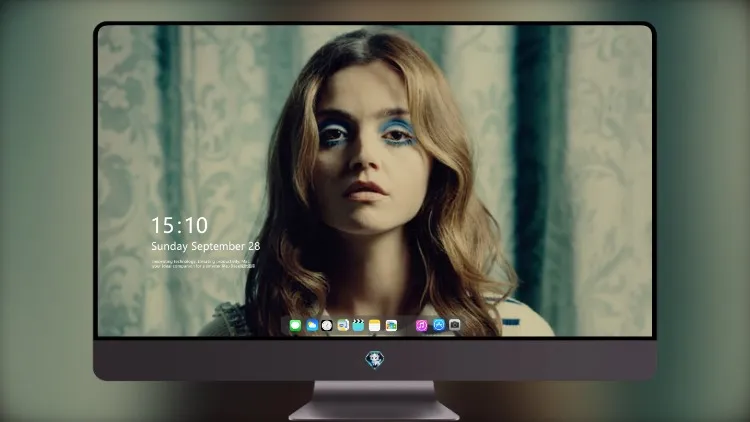Launch the pink iTunes music app
Screen dimensions: 750x422
point(421,325)
